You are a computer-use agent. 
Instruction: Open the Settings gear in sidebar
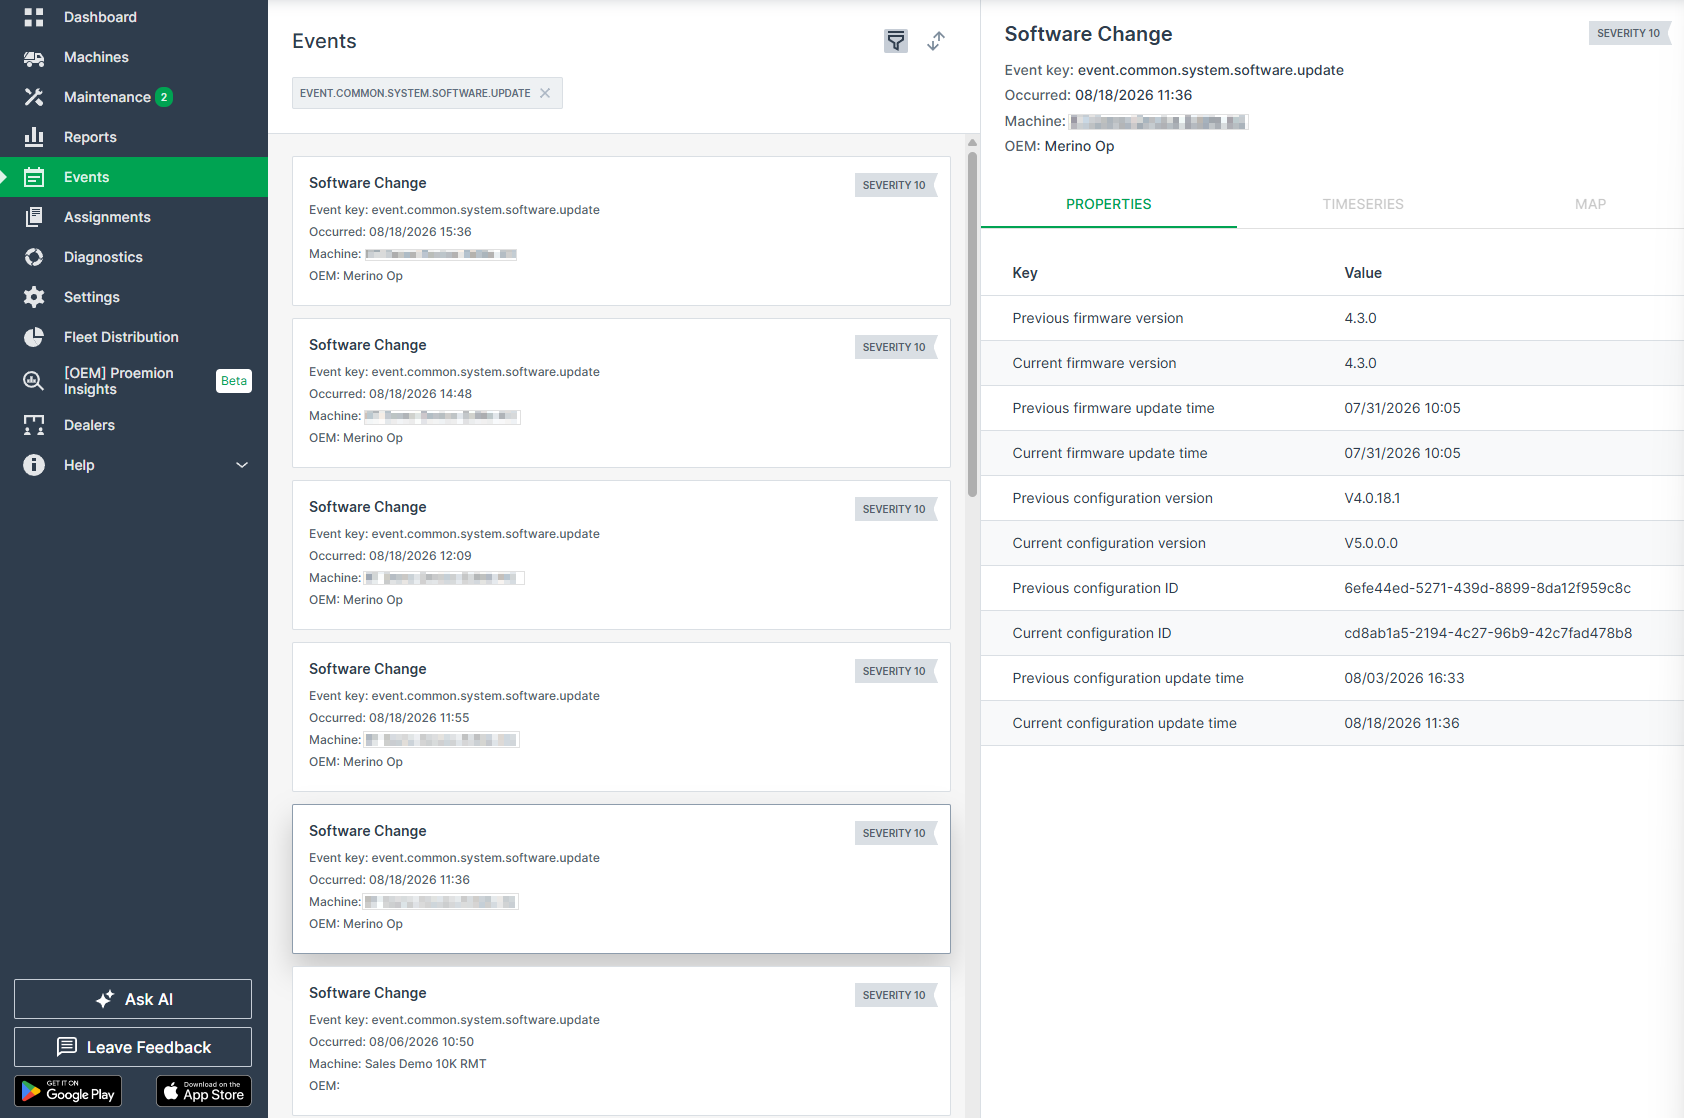[34, 297]
